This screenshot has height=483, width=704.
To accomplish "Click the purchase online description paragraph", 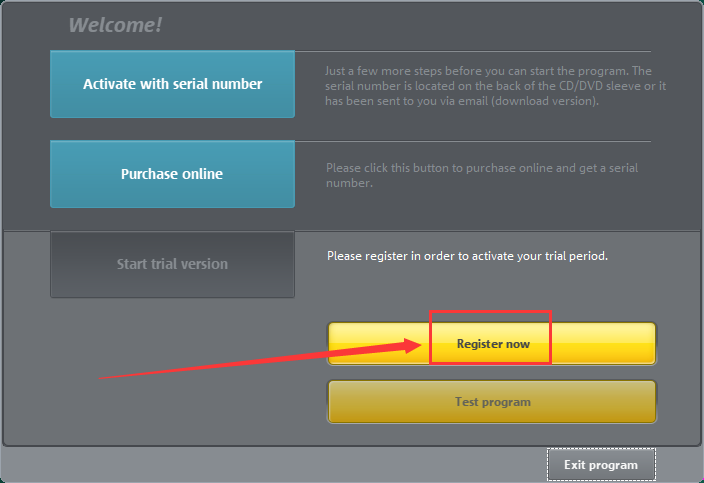I will click(482, 175).
